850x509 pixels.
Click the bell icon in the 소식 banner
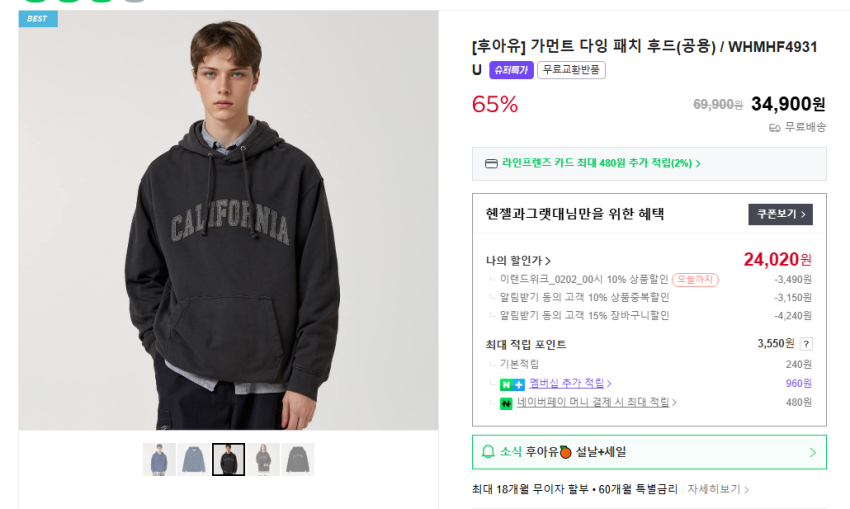point(488,452)
